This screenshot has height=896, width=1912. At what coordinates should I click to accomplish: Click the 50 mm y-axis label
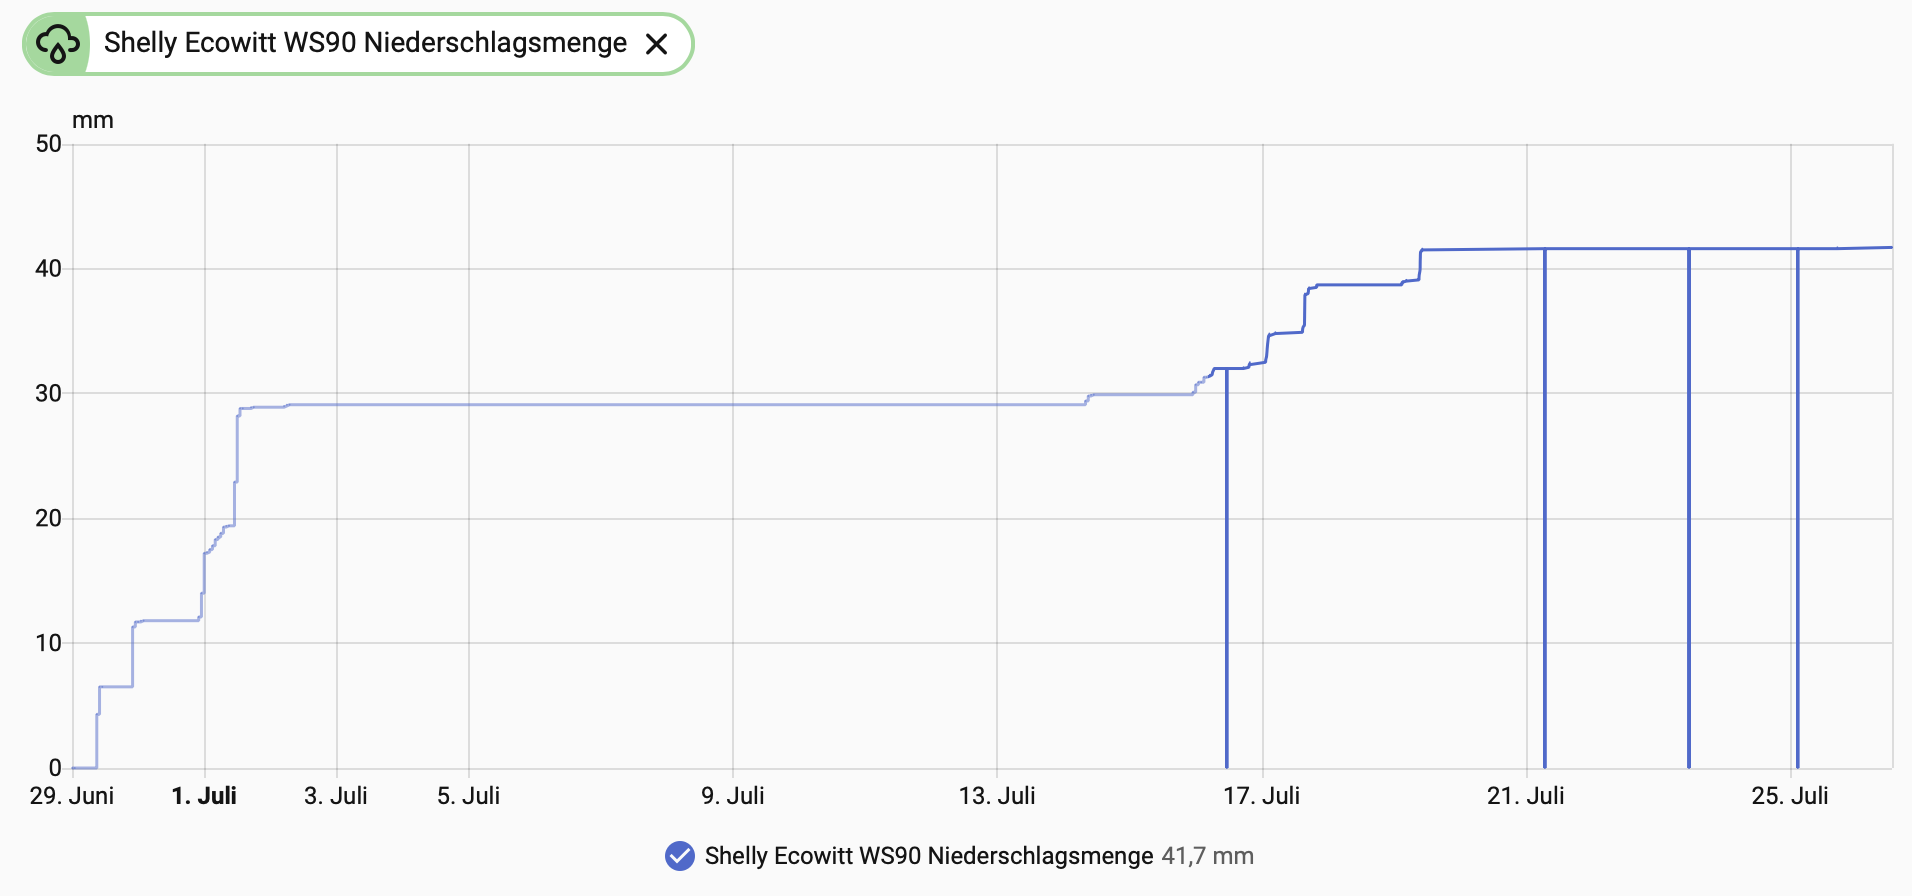(48, 144)
